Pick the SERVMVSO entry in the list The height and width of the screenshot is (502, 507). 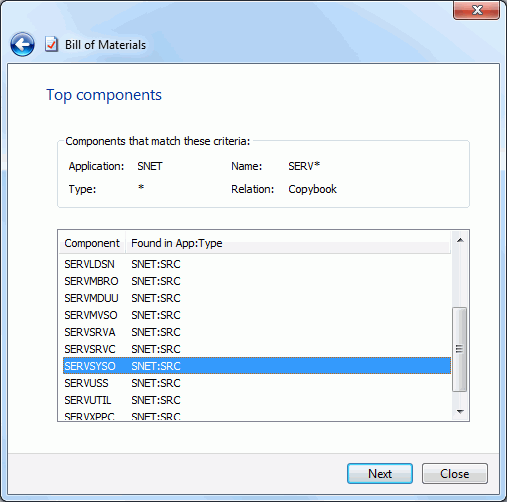point(257,315)
